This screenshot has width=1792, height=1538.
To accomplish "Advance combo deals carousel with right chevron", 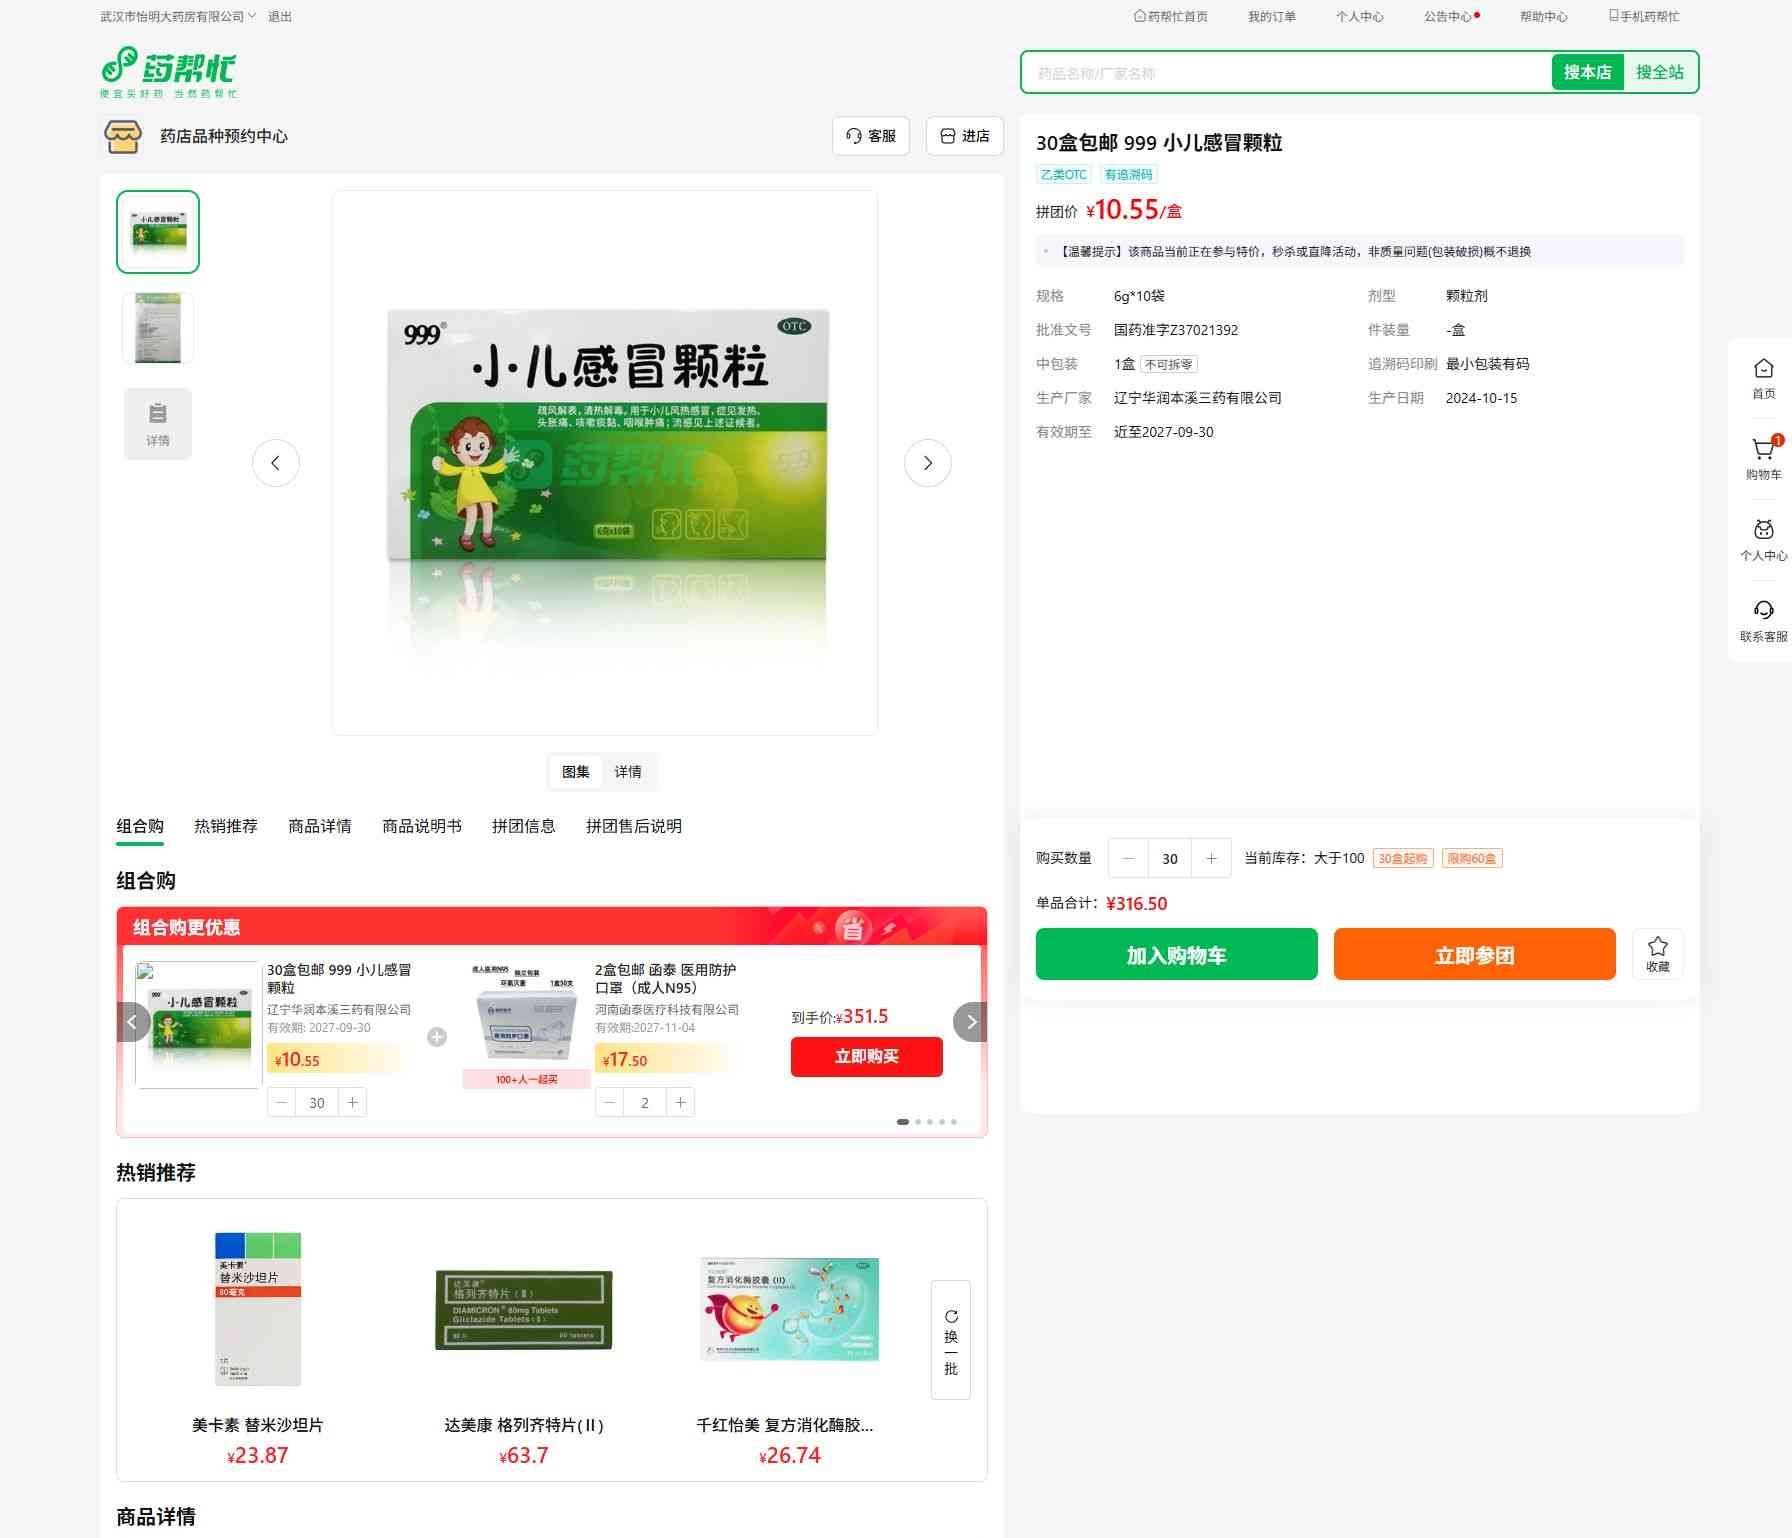I will pos(970,1022).
